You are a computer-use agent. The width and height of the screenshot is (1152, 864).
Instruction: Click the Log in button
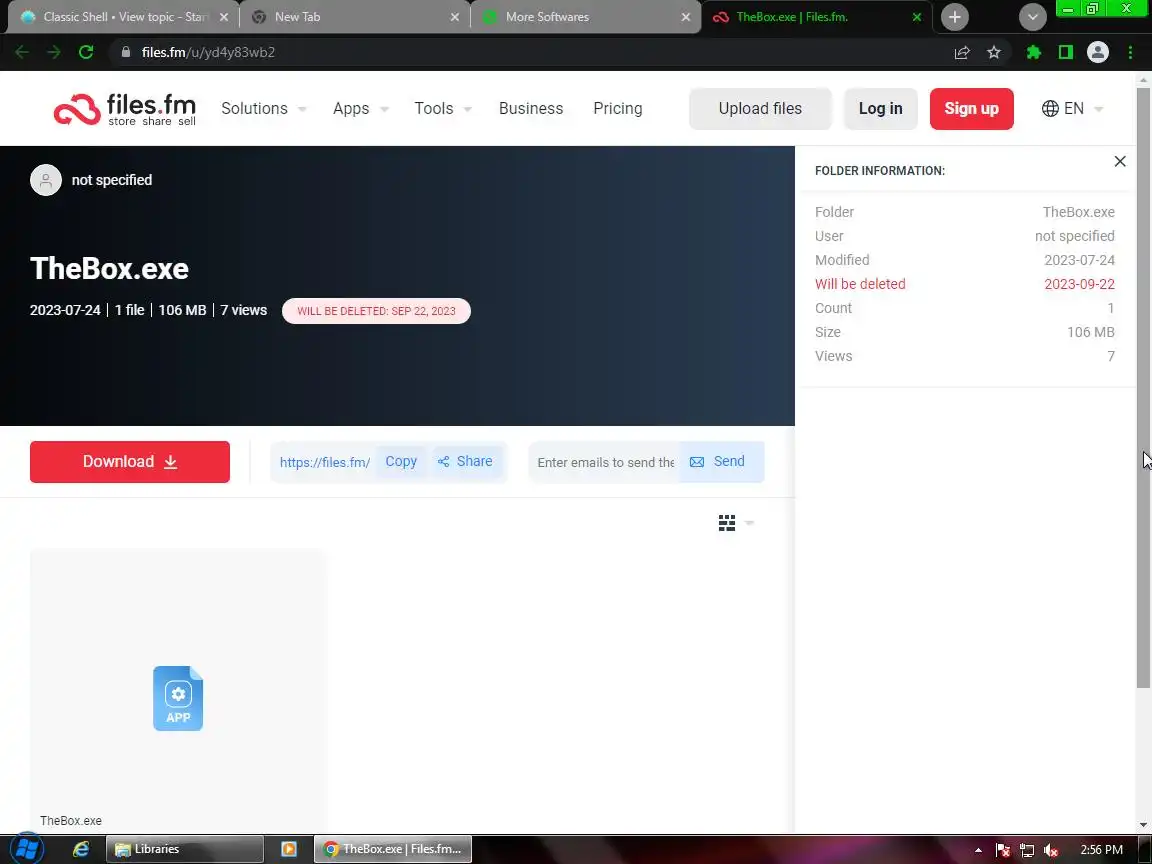click(880, 109)
